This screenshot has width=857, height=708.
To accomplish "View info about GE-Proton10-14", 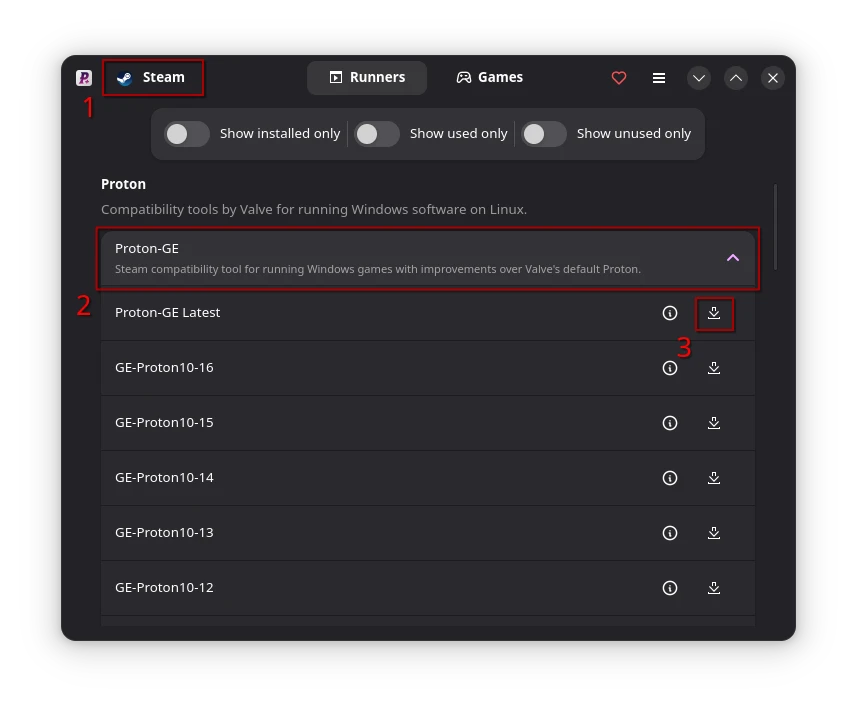I will 670,477.
